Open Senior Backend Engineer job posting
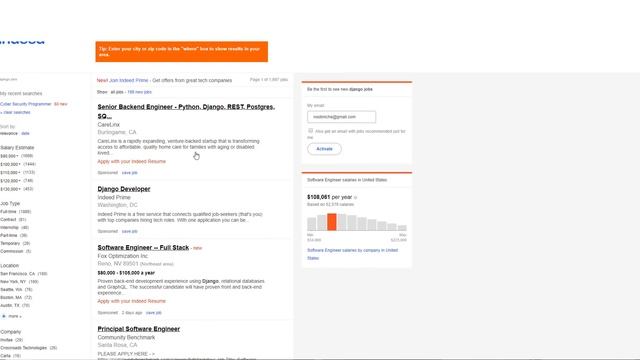The image size is (640, 360). (x=186, y=111)
